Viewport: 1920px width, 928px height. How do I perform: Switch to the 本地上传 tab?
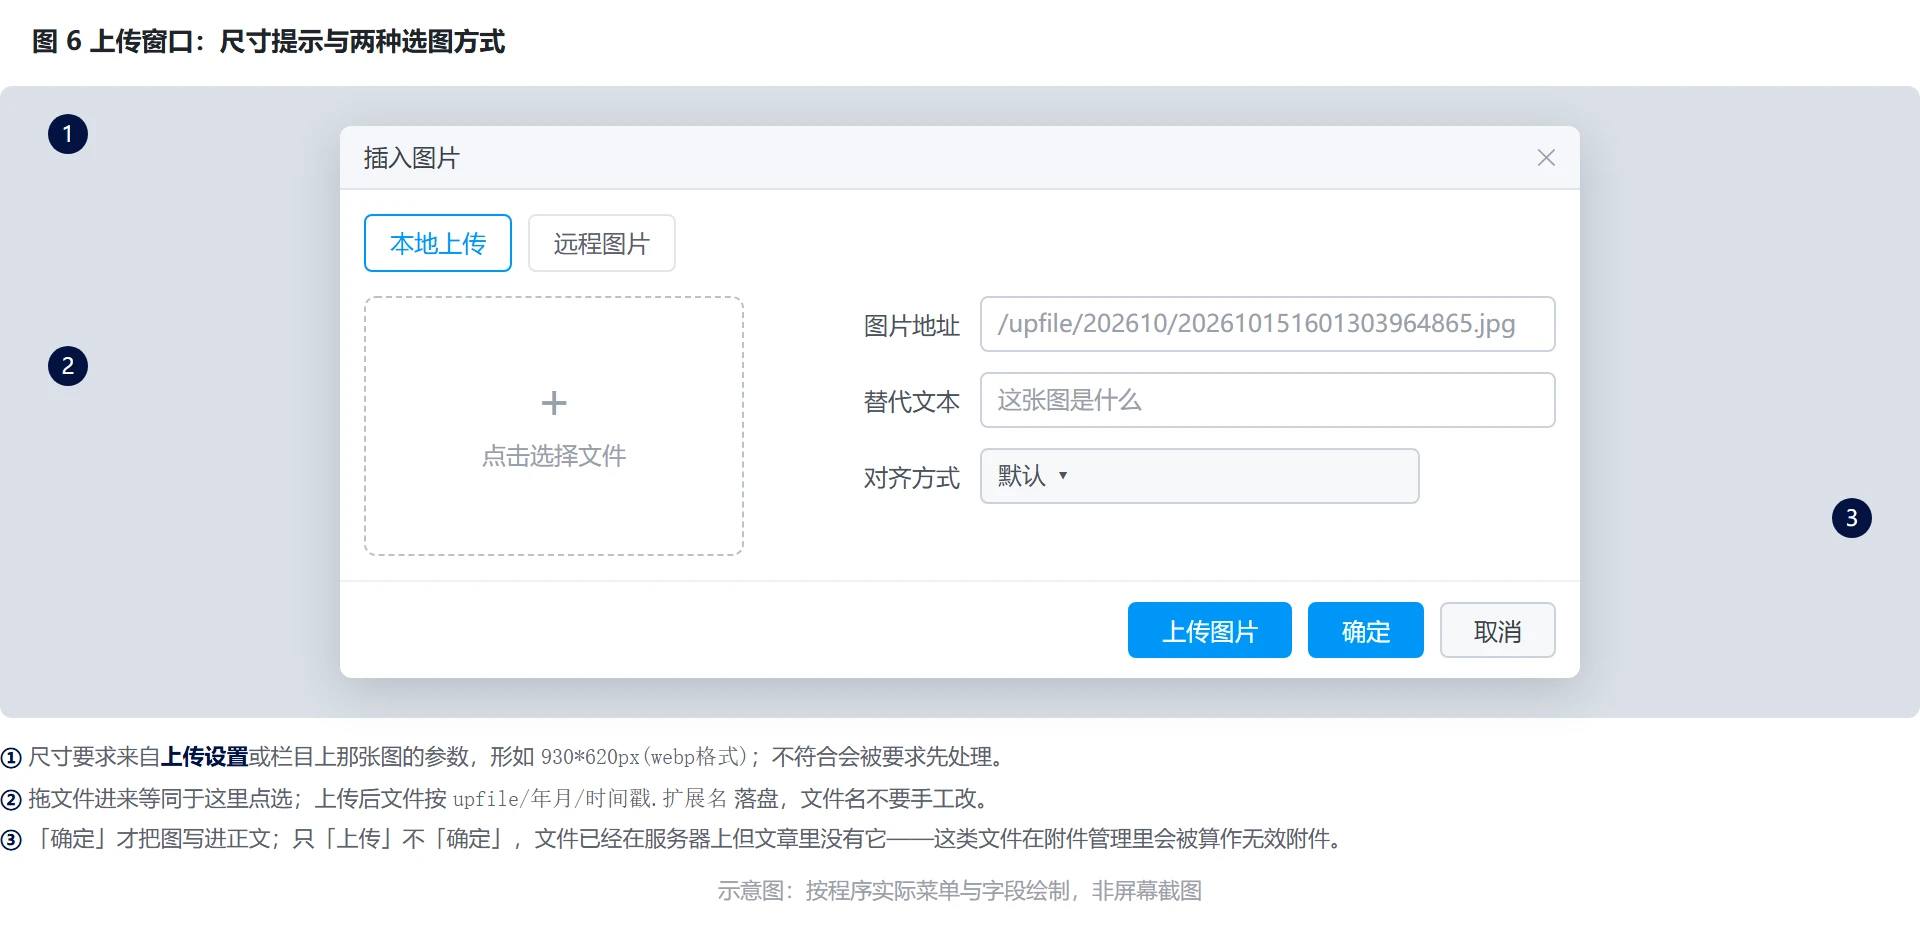pyautogui.click(x=438, y=243)
